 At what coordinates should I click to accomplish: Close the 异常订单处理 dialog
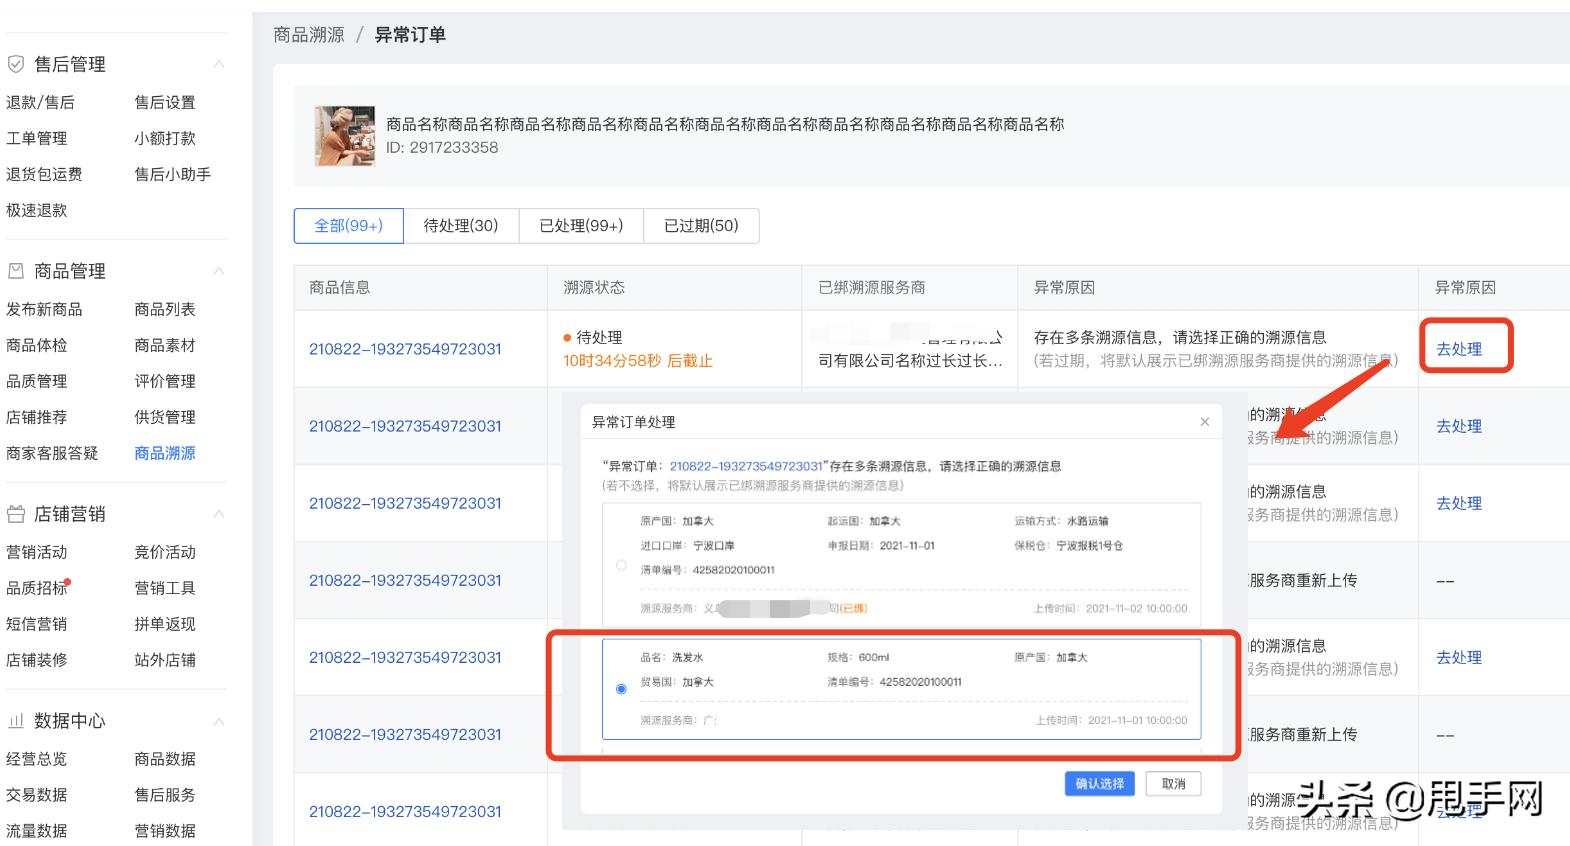point(1205,422)
